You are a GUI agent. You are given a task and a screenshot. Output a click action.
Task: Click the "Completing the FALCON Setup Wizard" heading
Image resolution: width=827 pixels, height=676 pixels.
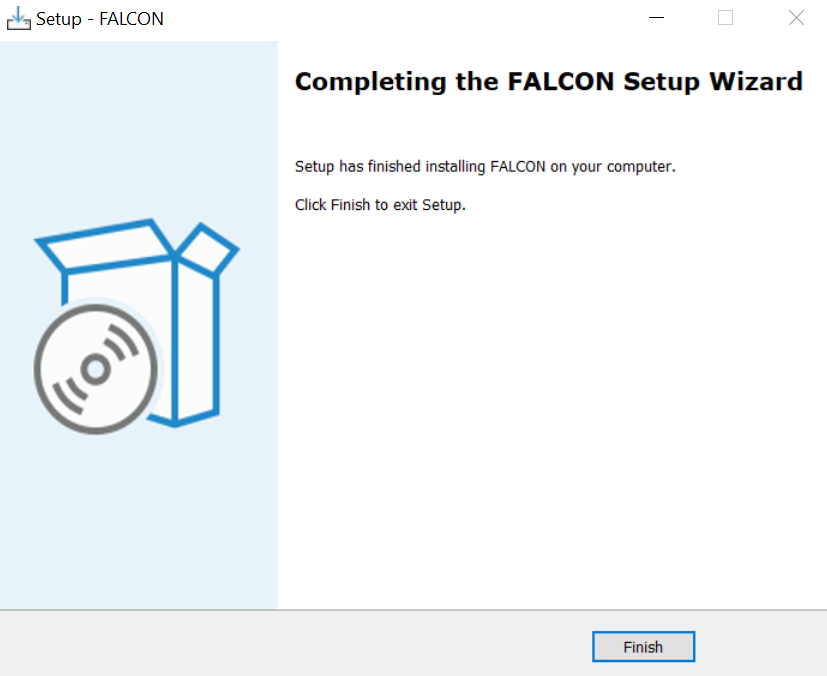point(549,82)
